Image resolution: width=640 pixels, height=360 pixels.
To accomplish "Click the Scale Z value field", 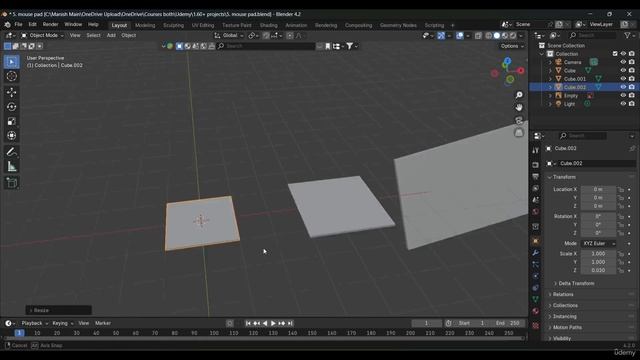I will (x=598, y=270).
